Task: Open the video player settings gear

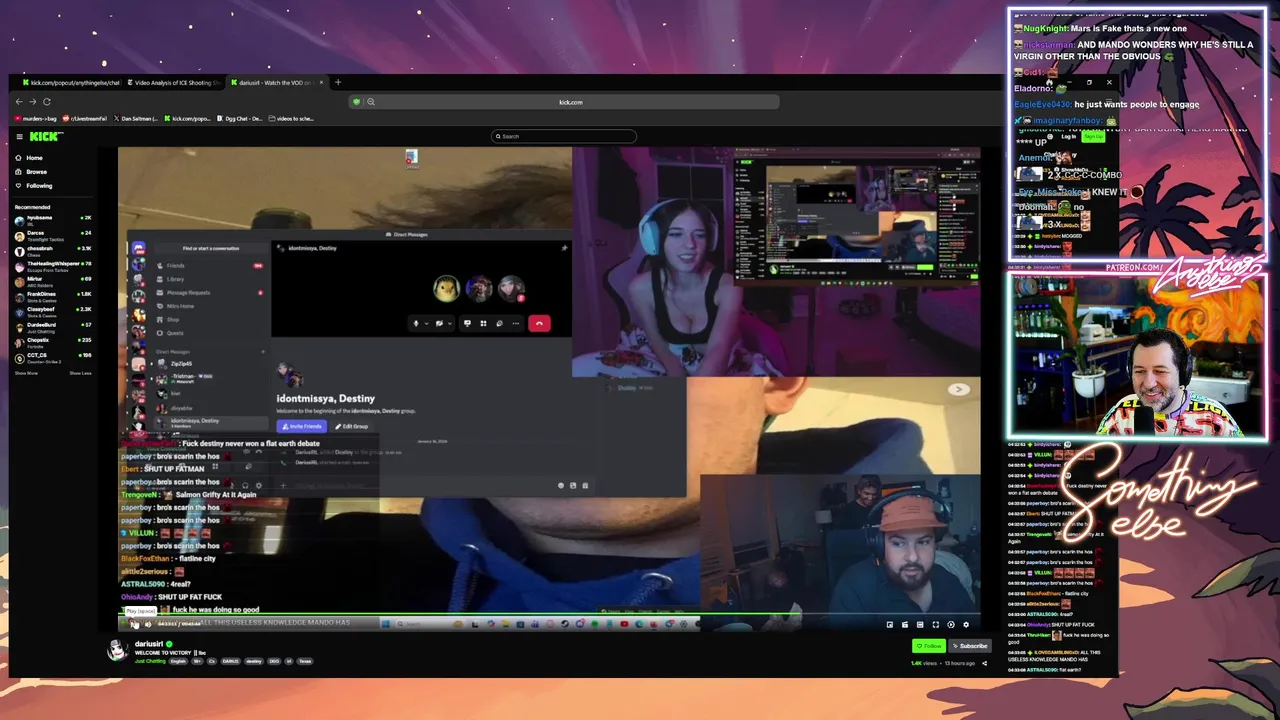Action: click(x=965, y=625)
